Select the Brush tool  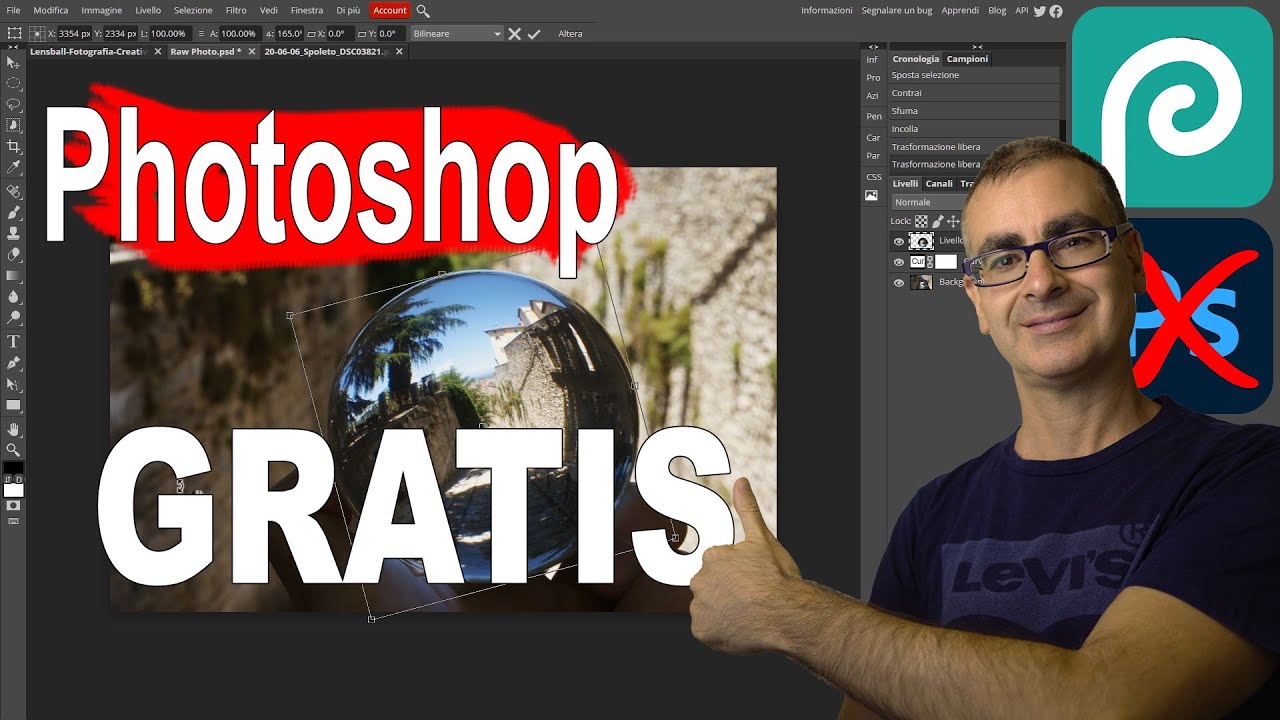[x=13, y=212]
